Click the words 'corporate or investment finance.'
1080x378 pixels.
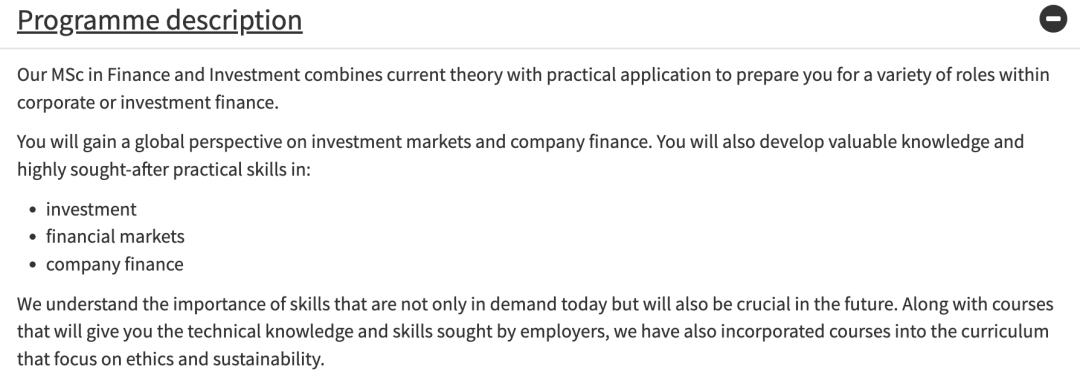click(148, 103)
